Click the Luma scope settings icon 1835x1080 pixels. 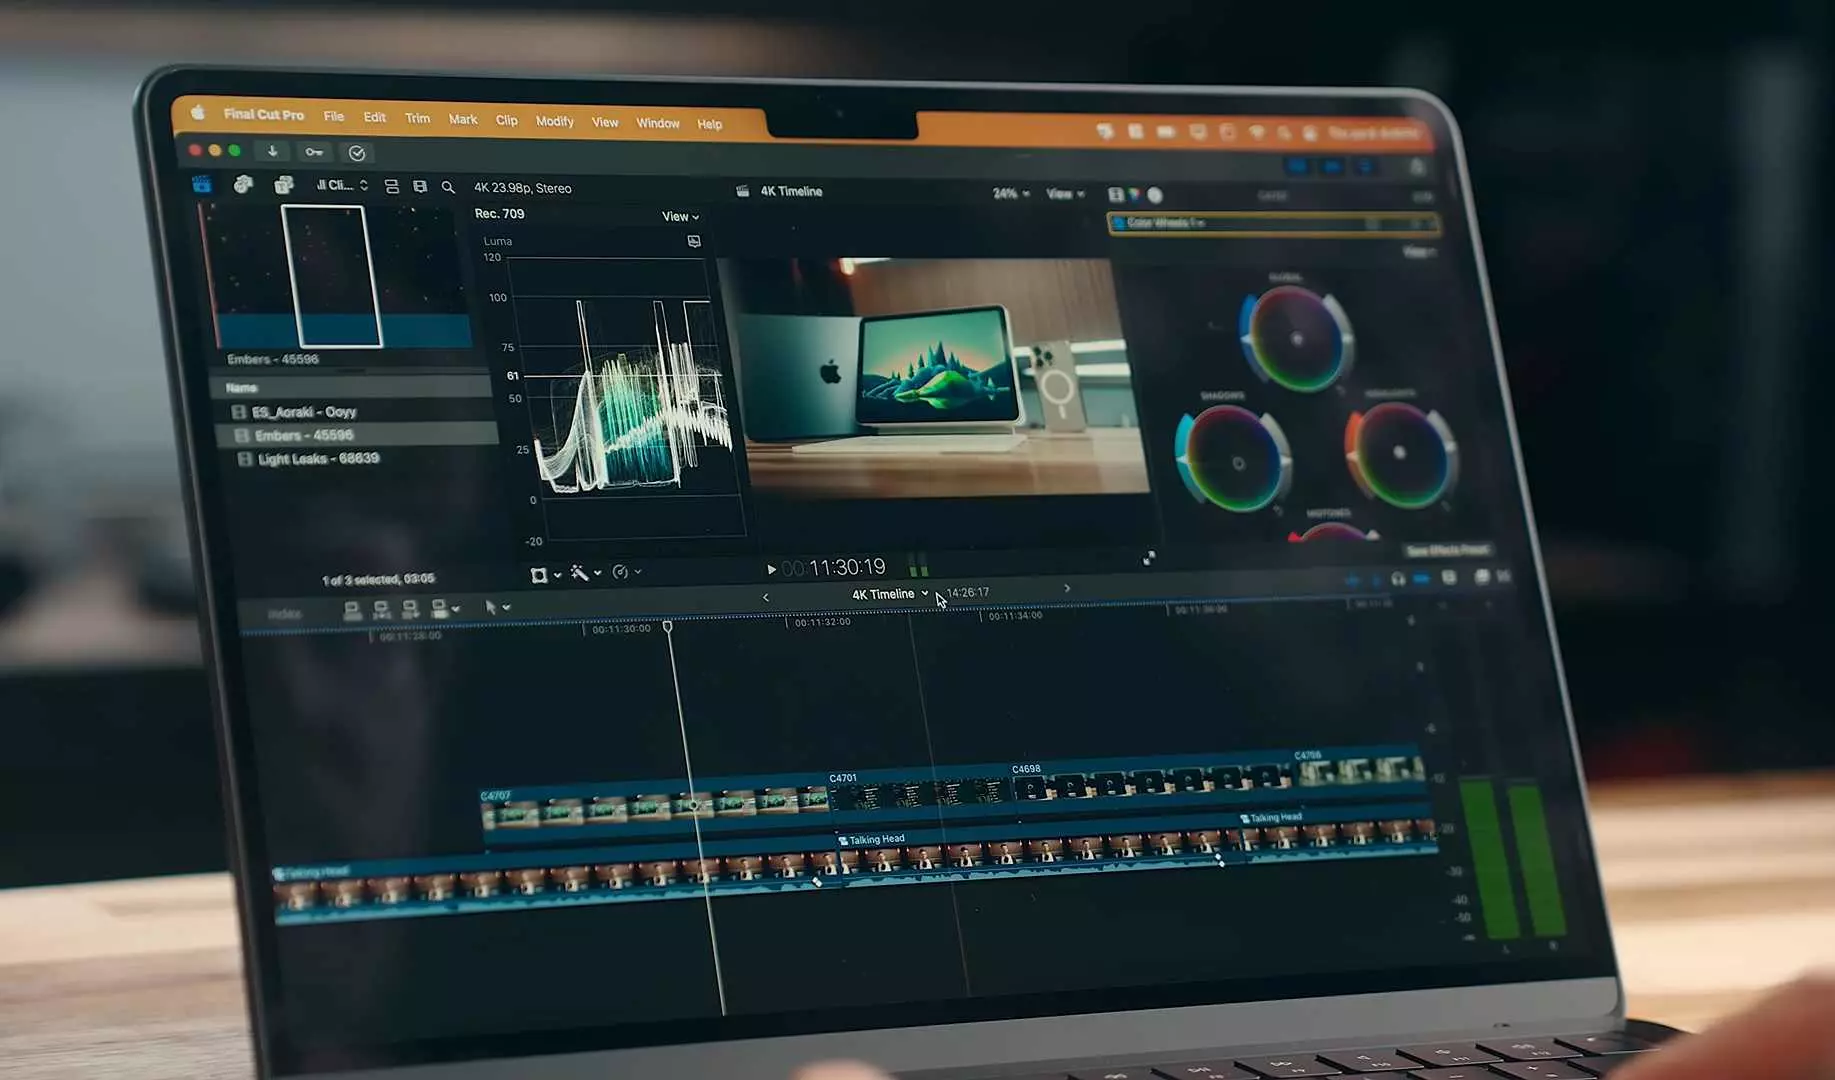click(694, 241)
